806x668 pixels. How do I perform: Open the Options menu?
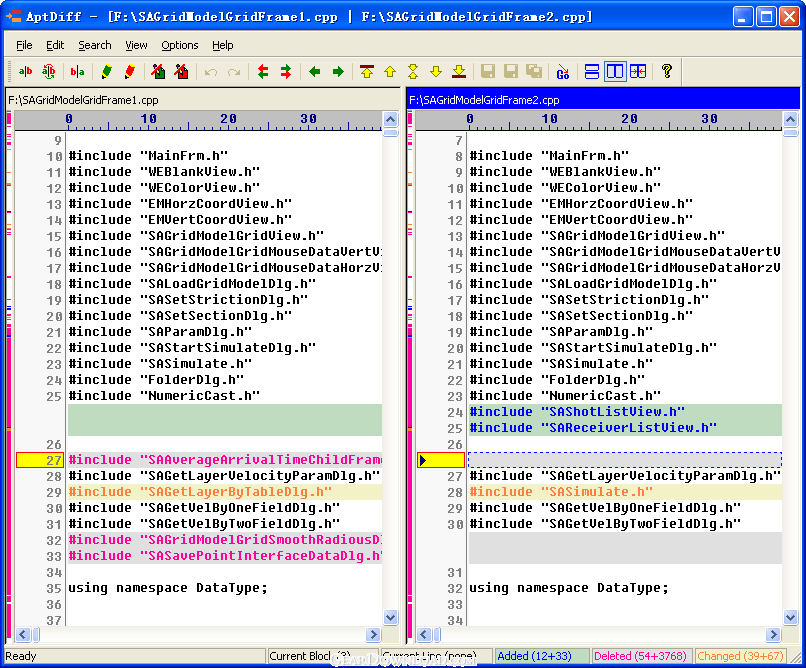(179, 45)
